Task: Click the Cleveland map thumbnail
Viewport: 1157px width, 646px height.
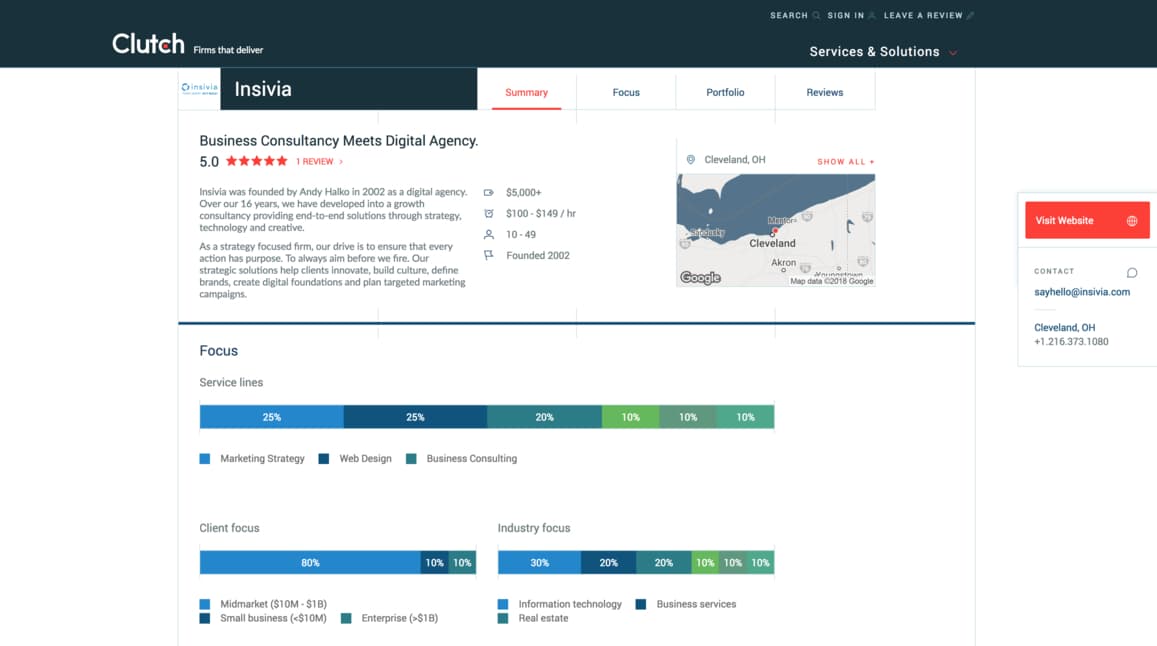Action: tap(776, 230)
